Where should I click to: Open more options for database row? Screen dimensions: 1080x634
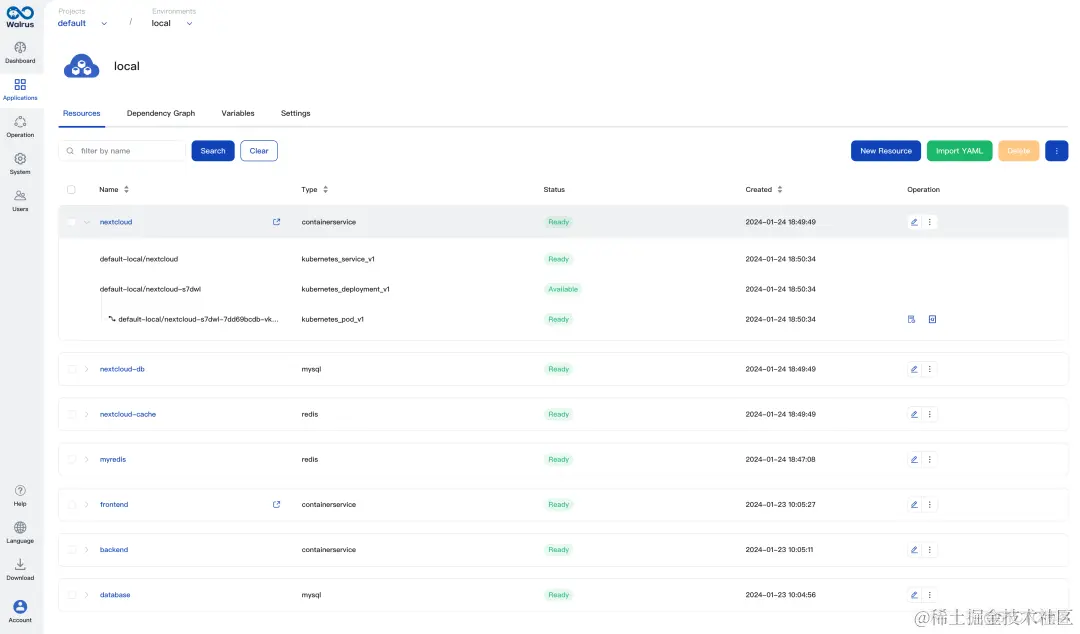coord(929,595)
